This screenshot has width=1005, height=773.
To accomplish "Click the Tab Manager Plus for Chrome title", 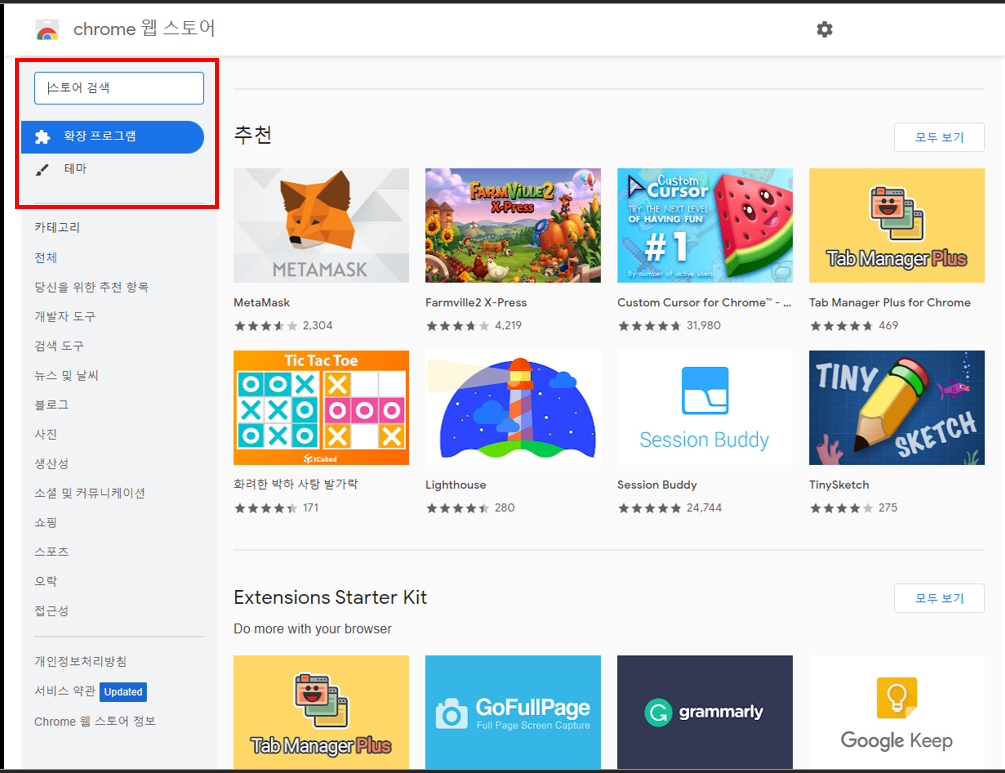I will coord(890,303).
